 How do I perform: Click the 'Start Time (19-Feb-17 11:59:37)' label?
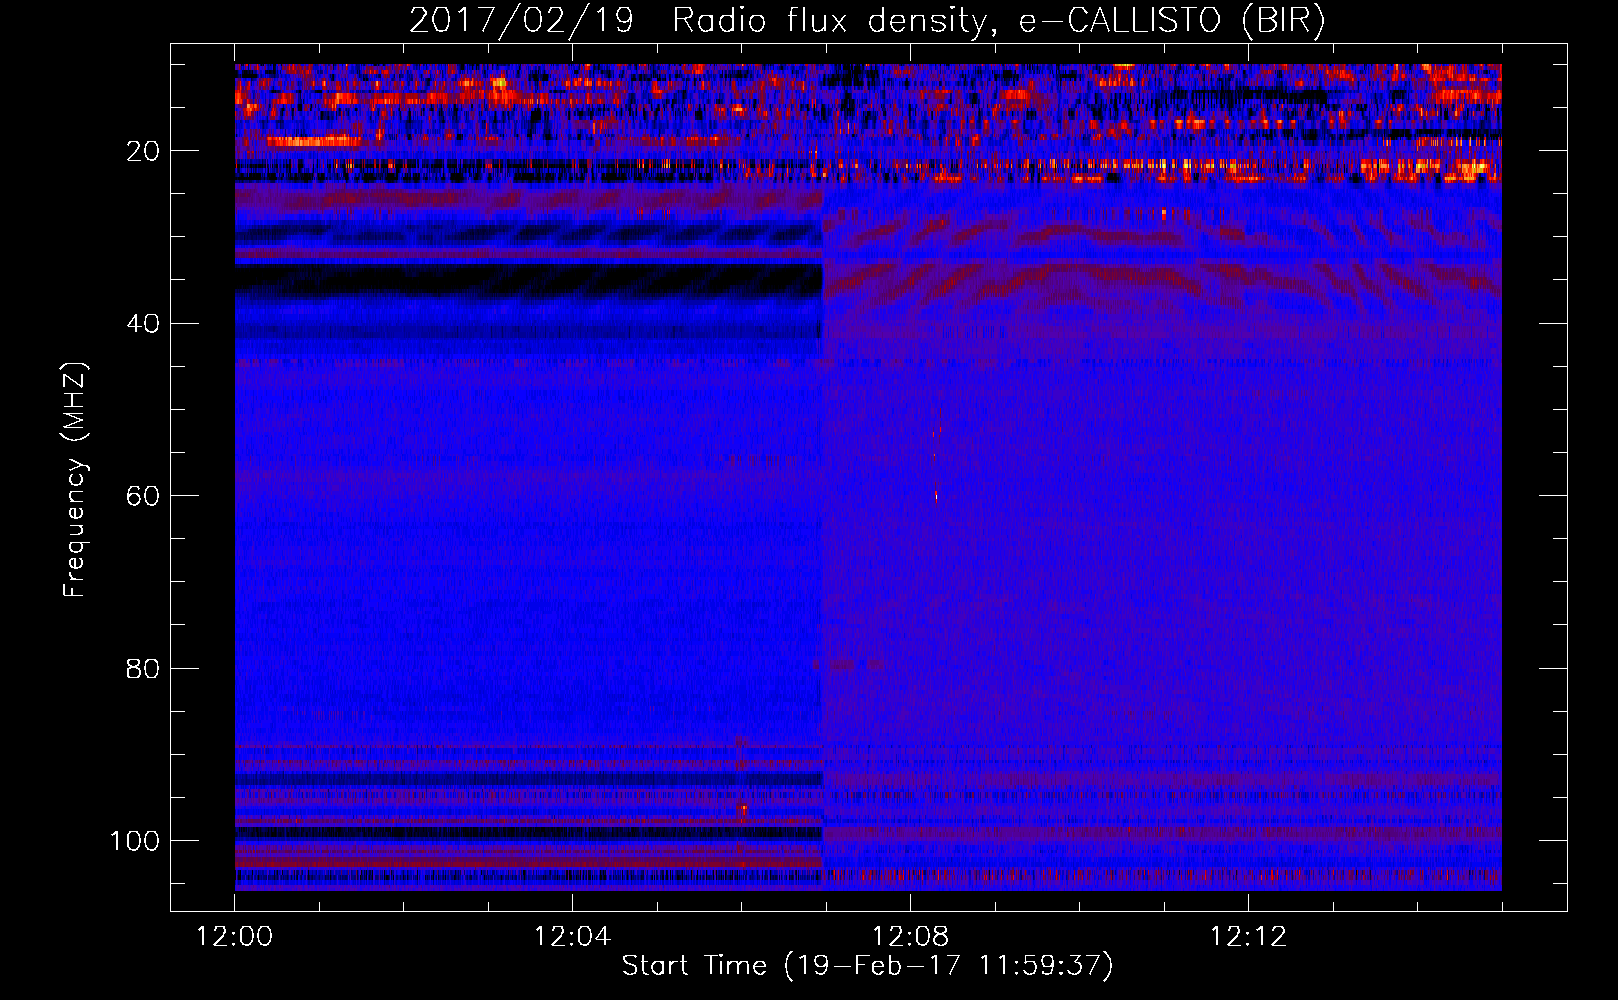867,966
